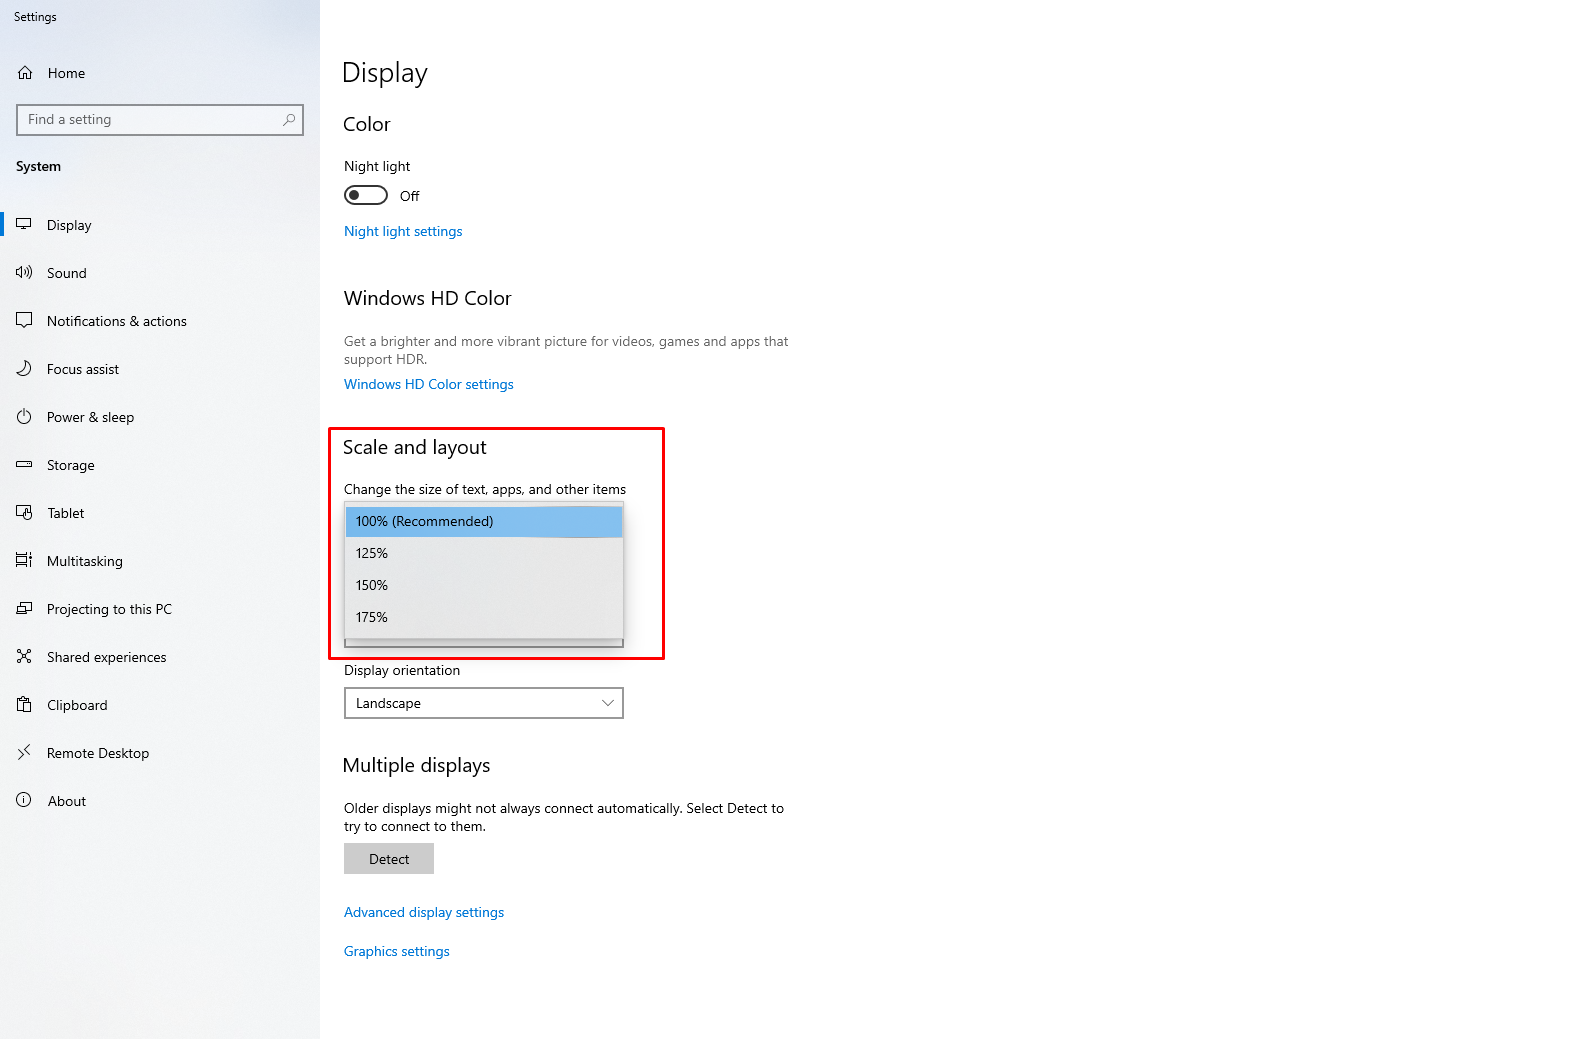Click the Find a setting search box

click(x=160, y=120)
